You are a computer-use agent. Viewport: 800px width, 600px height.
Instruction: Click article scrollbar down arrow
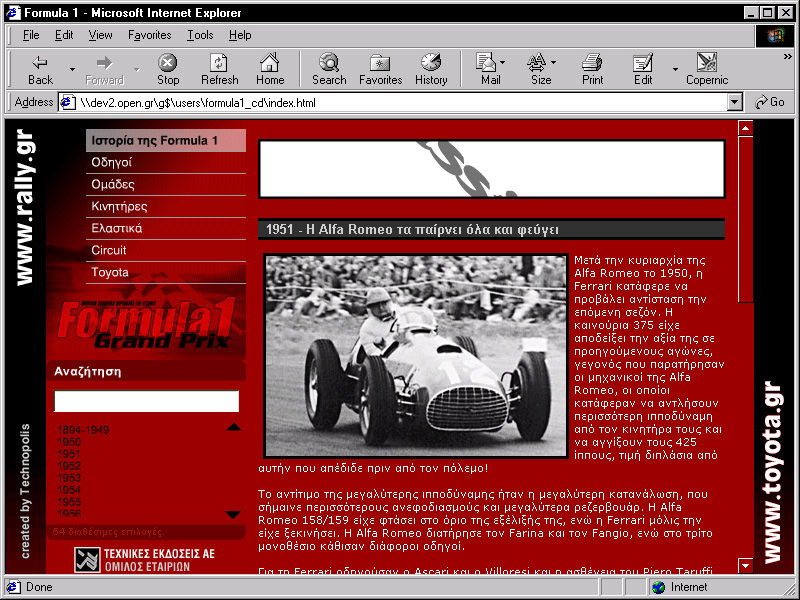click(745, 565)
